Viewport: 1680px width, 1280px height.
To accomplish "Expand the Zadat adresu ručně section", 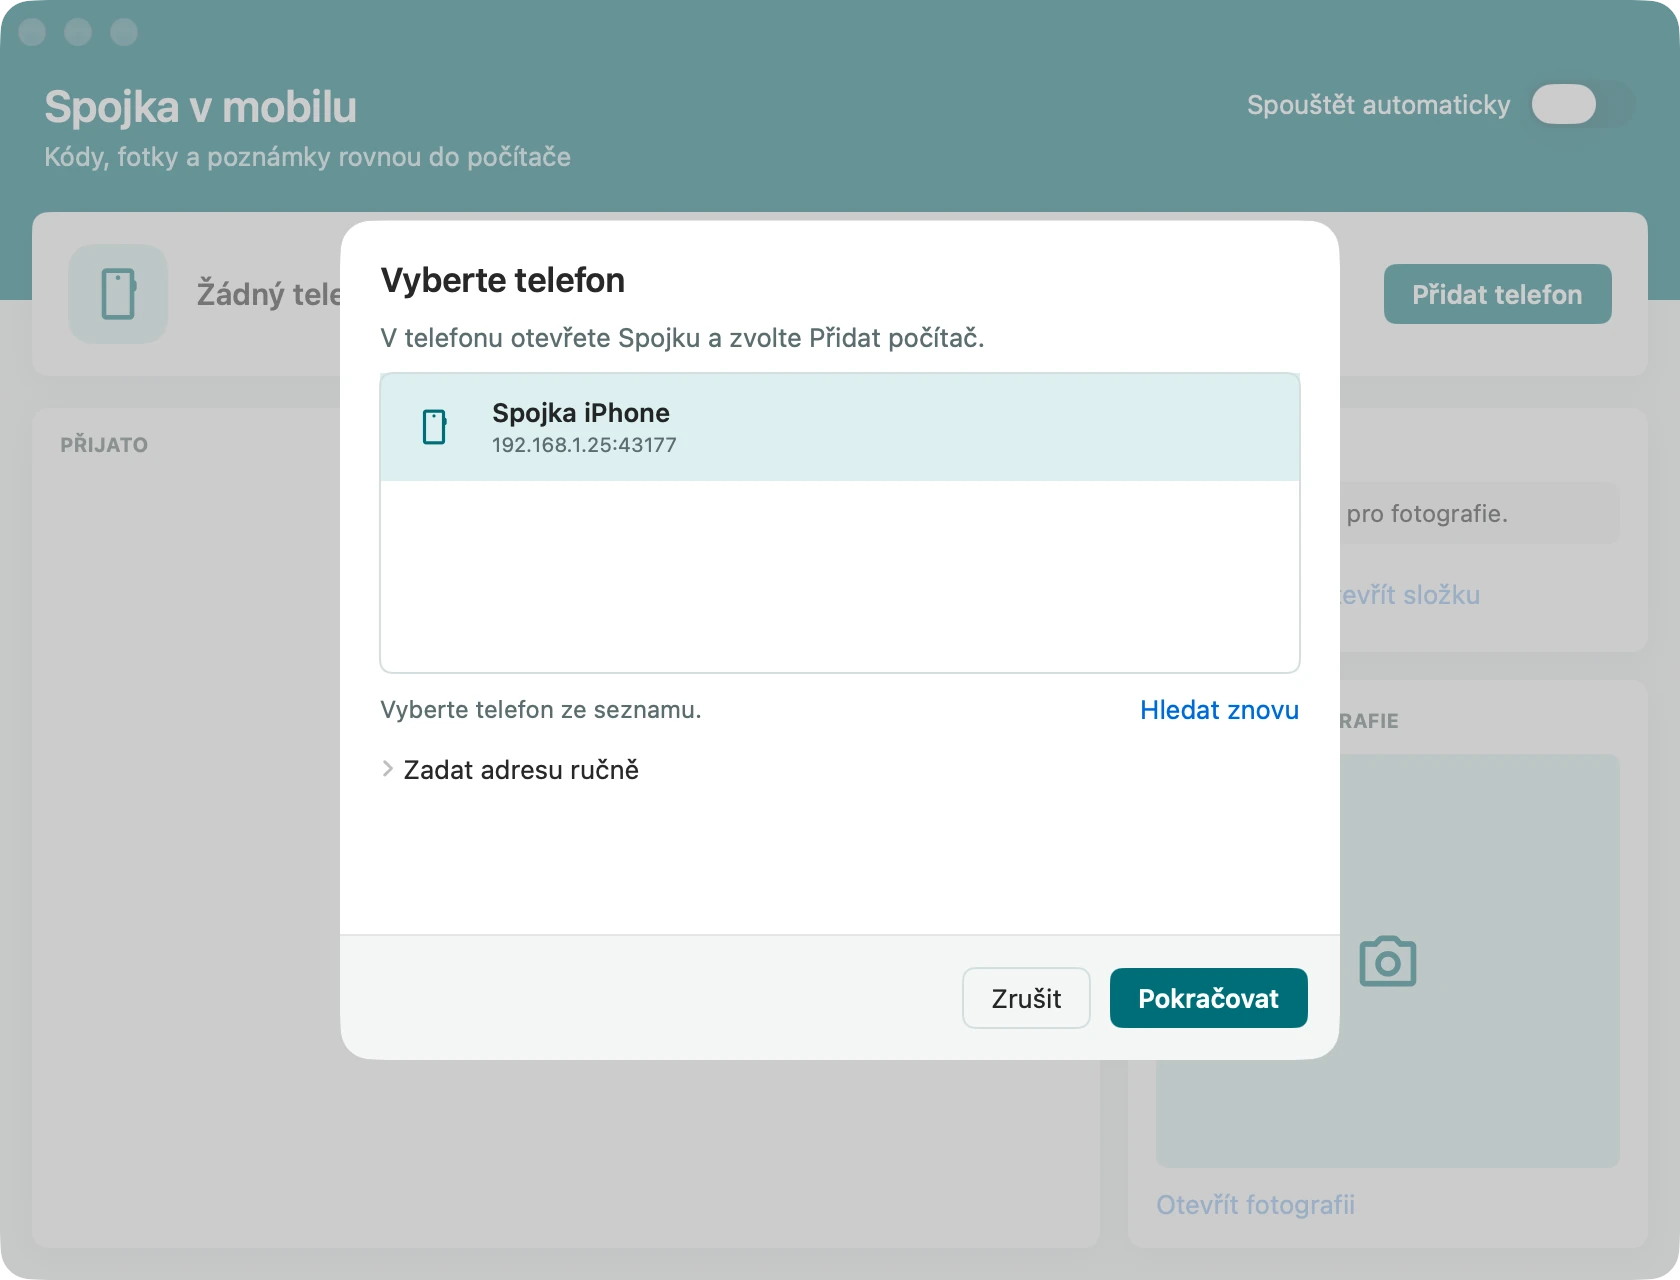I will pyautogui.click(x=510, y=770).
